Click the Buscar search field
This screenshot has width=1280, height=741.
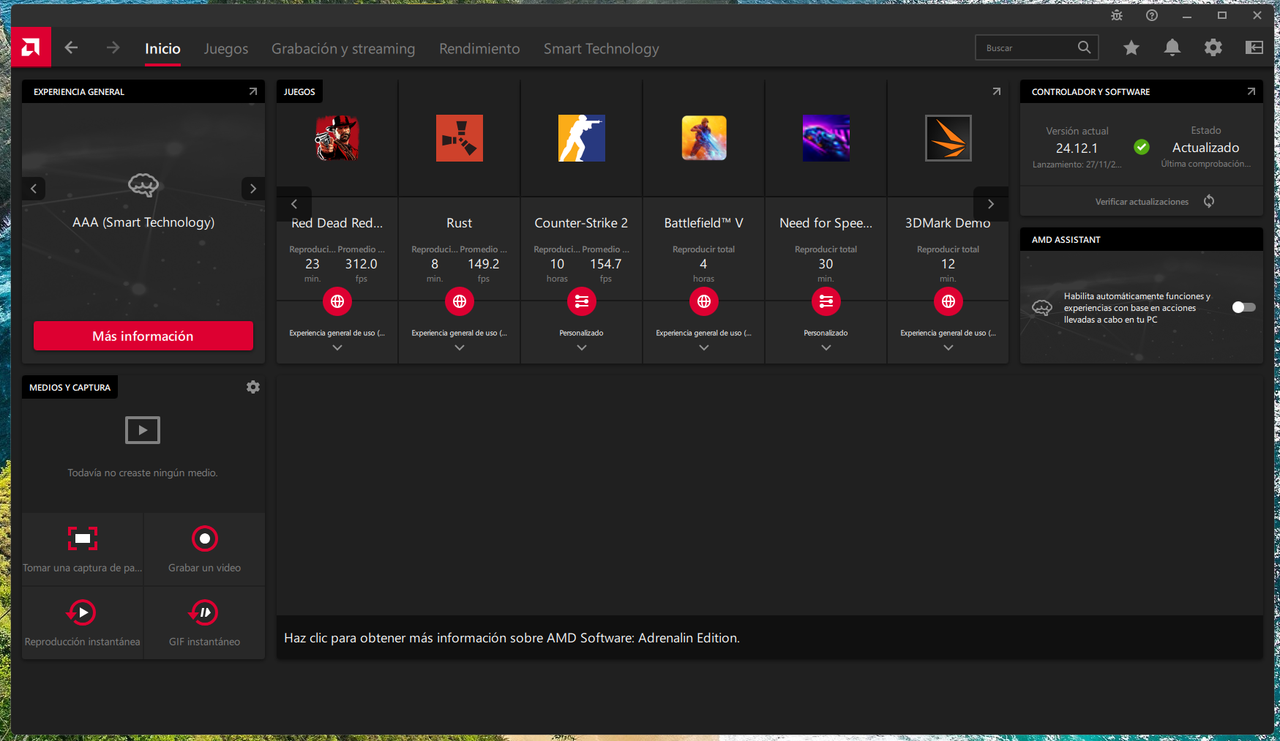click(1036, 47)
